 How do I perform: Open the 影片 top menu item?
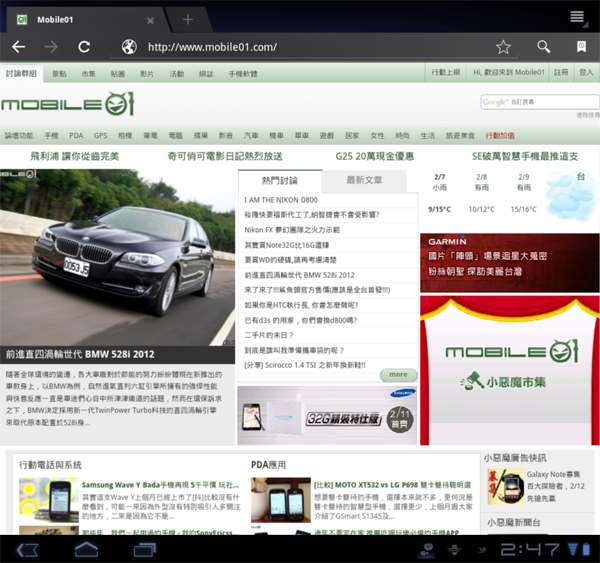147,74
